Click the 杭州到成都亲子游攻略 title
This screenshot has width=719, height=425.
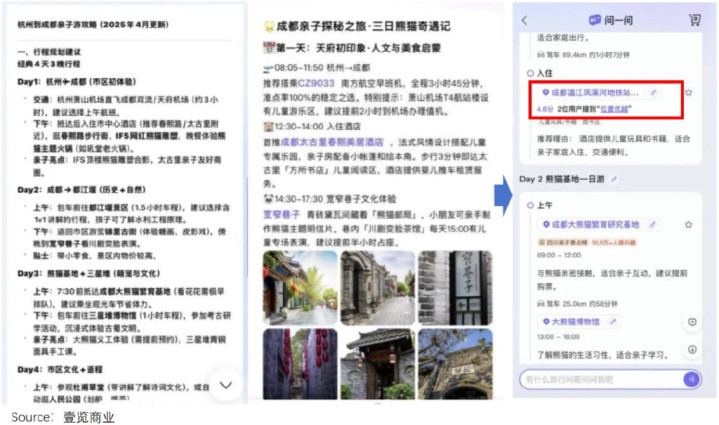[93, 24]
